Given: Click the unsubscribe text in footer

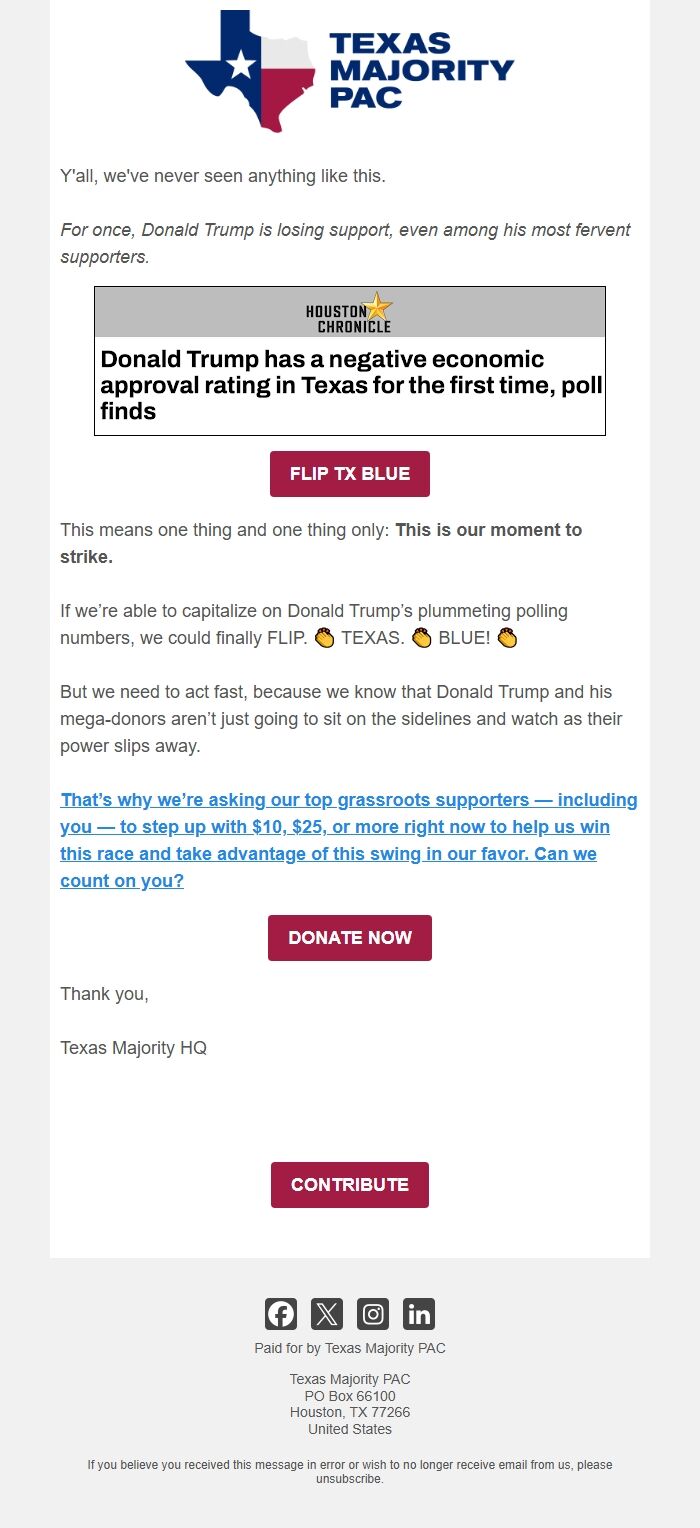Looking at the screenshot, I should [350, 1478].
